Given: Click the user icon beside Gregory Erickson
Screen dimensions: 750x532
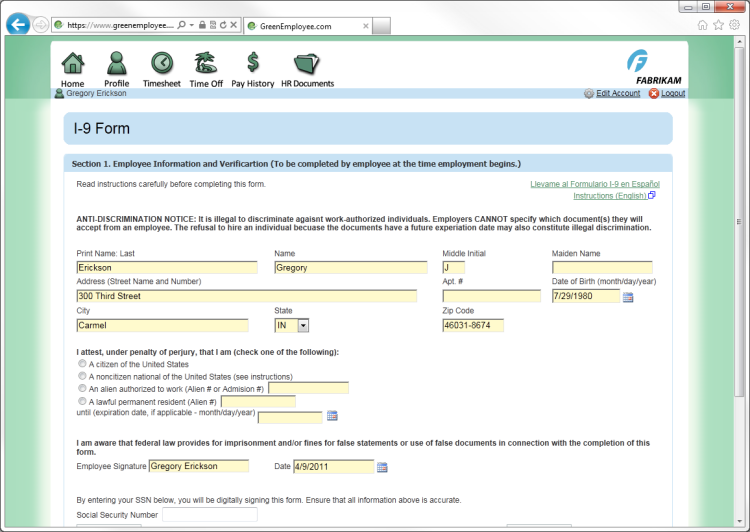Looking at the screenshot, I should pos(59,93).
